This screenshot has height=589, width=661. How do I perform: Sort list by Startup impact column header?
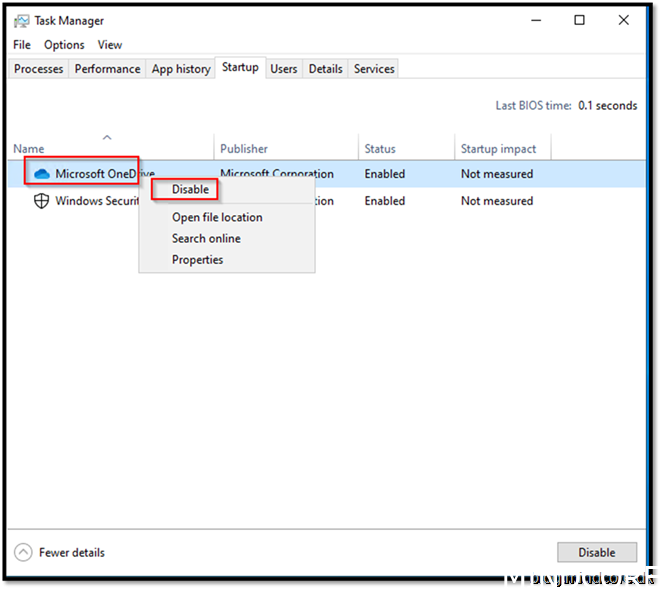[498, 149]
